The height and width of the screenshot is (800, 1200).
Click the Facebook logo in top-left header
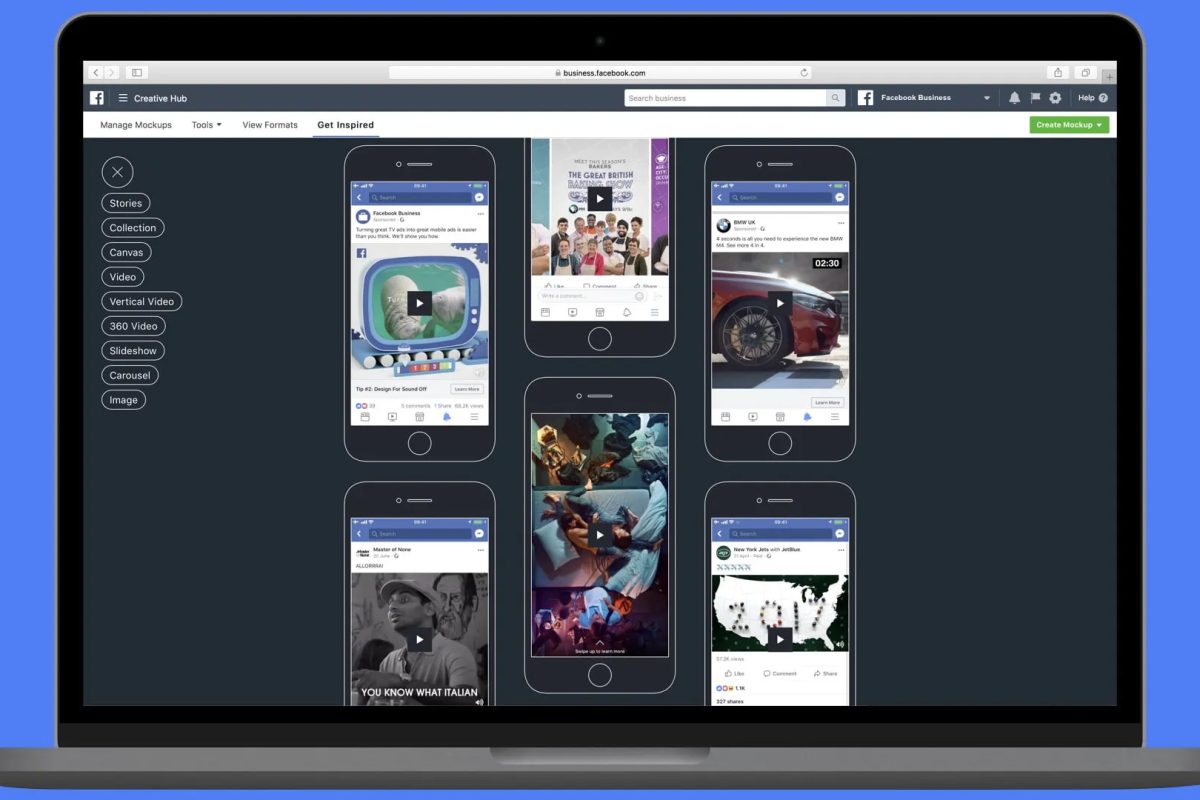pyautogui.click(x=97, y=98)
